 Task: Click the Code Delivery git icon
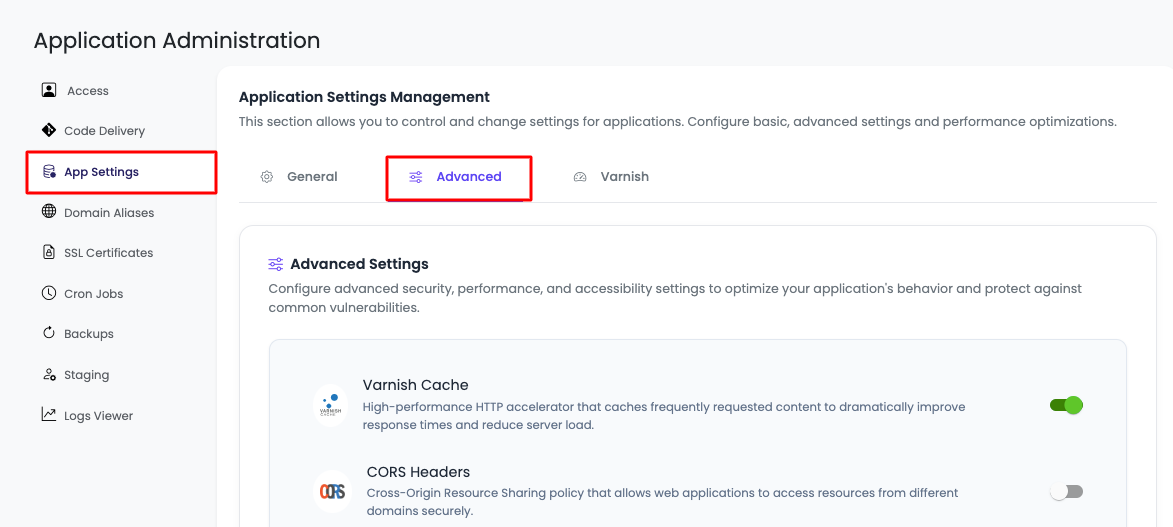(x=49, y=130)
